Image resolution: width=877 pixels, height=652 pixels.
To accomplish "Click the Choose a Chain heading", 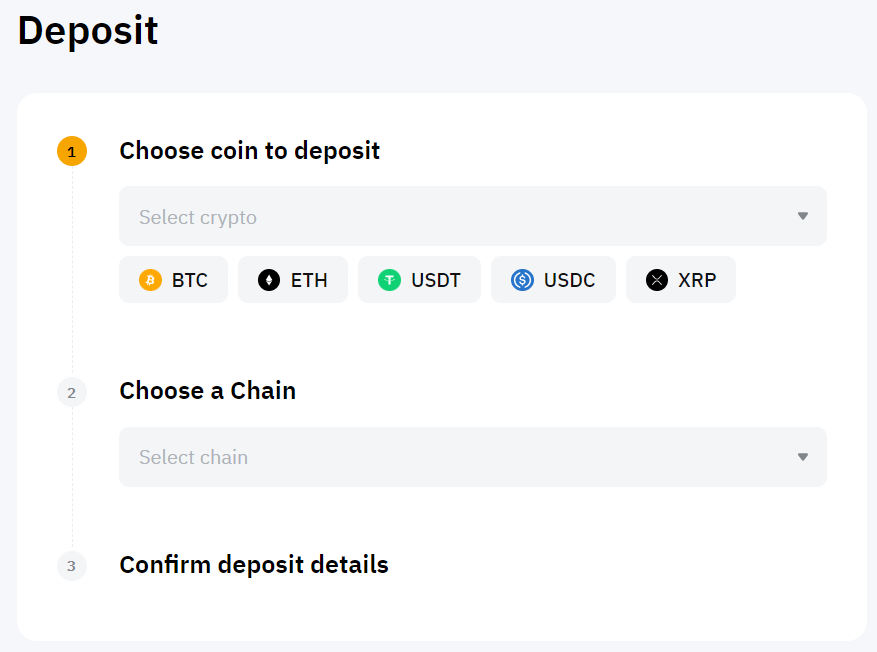I will [x=207, y=392].
